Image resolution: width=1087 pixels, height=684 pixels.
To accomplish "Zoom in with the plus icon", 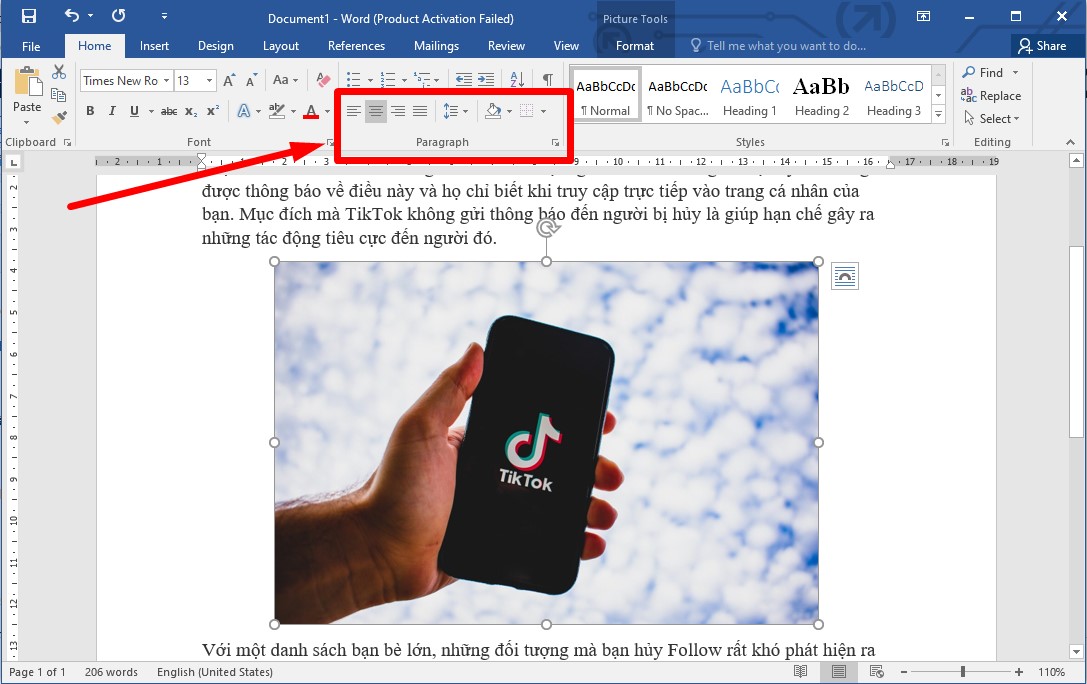I will [x=1018, y=672].
